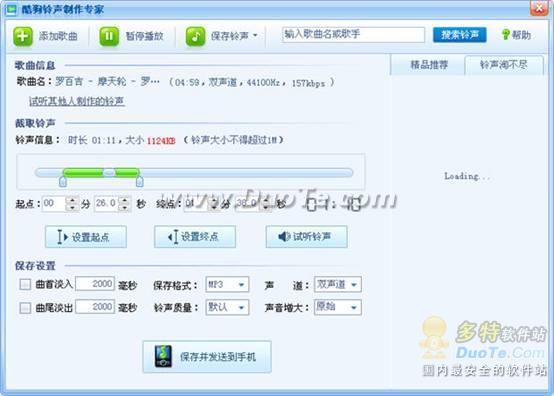Switch to the 精品推荐 tab
554x396 pixels.
coord(428,65)
